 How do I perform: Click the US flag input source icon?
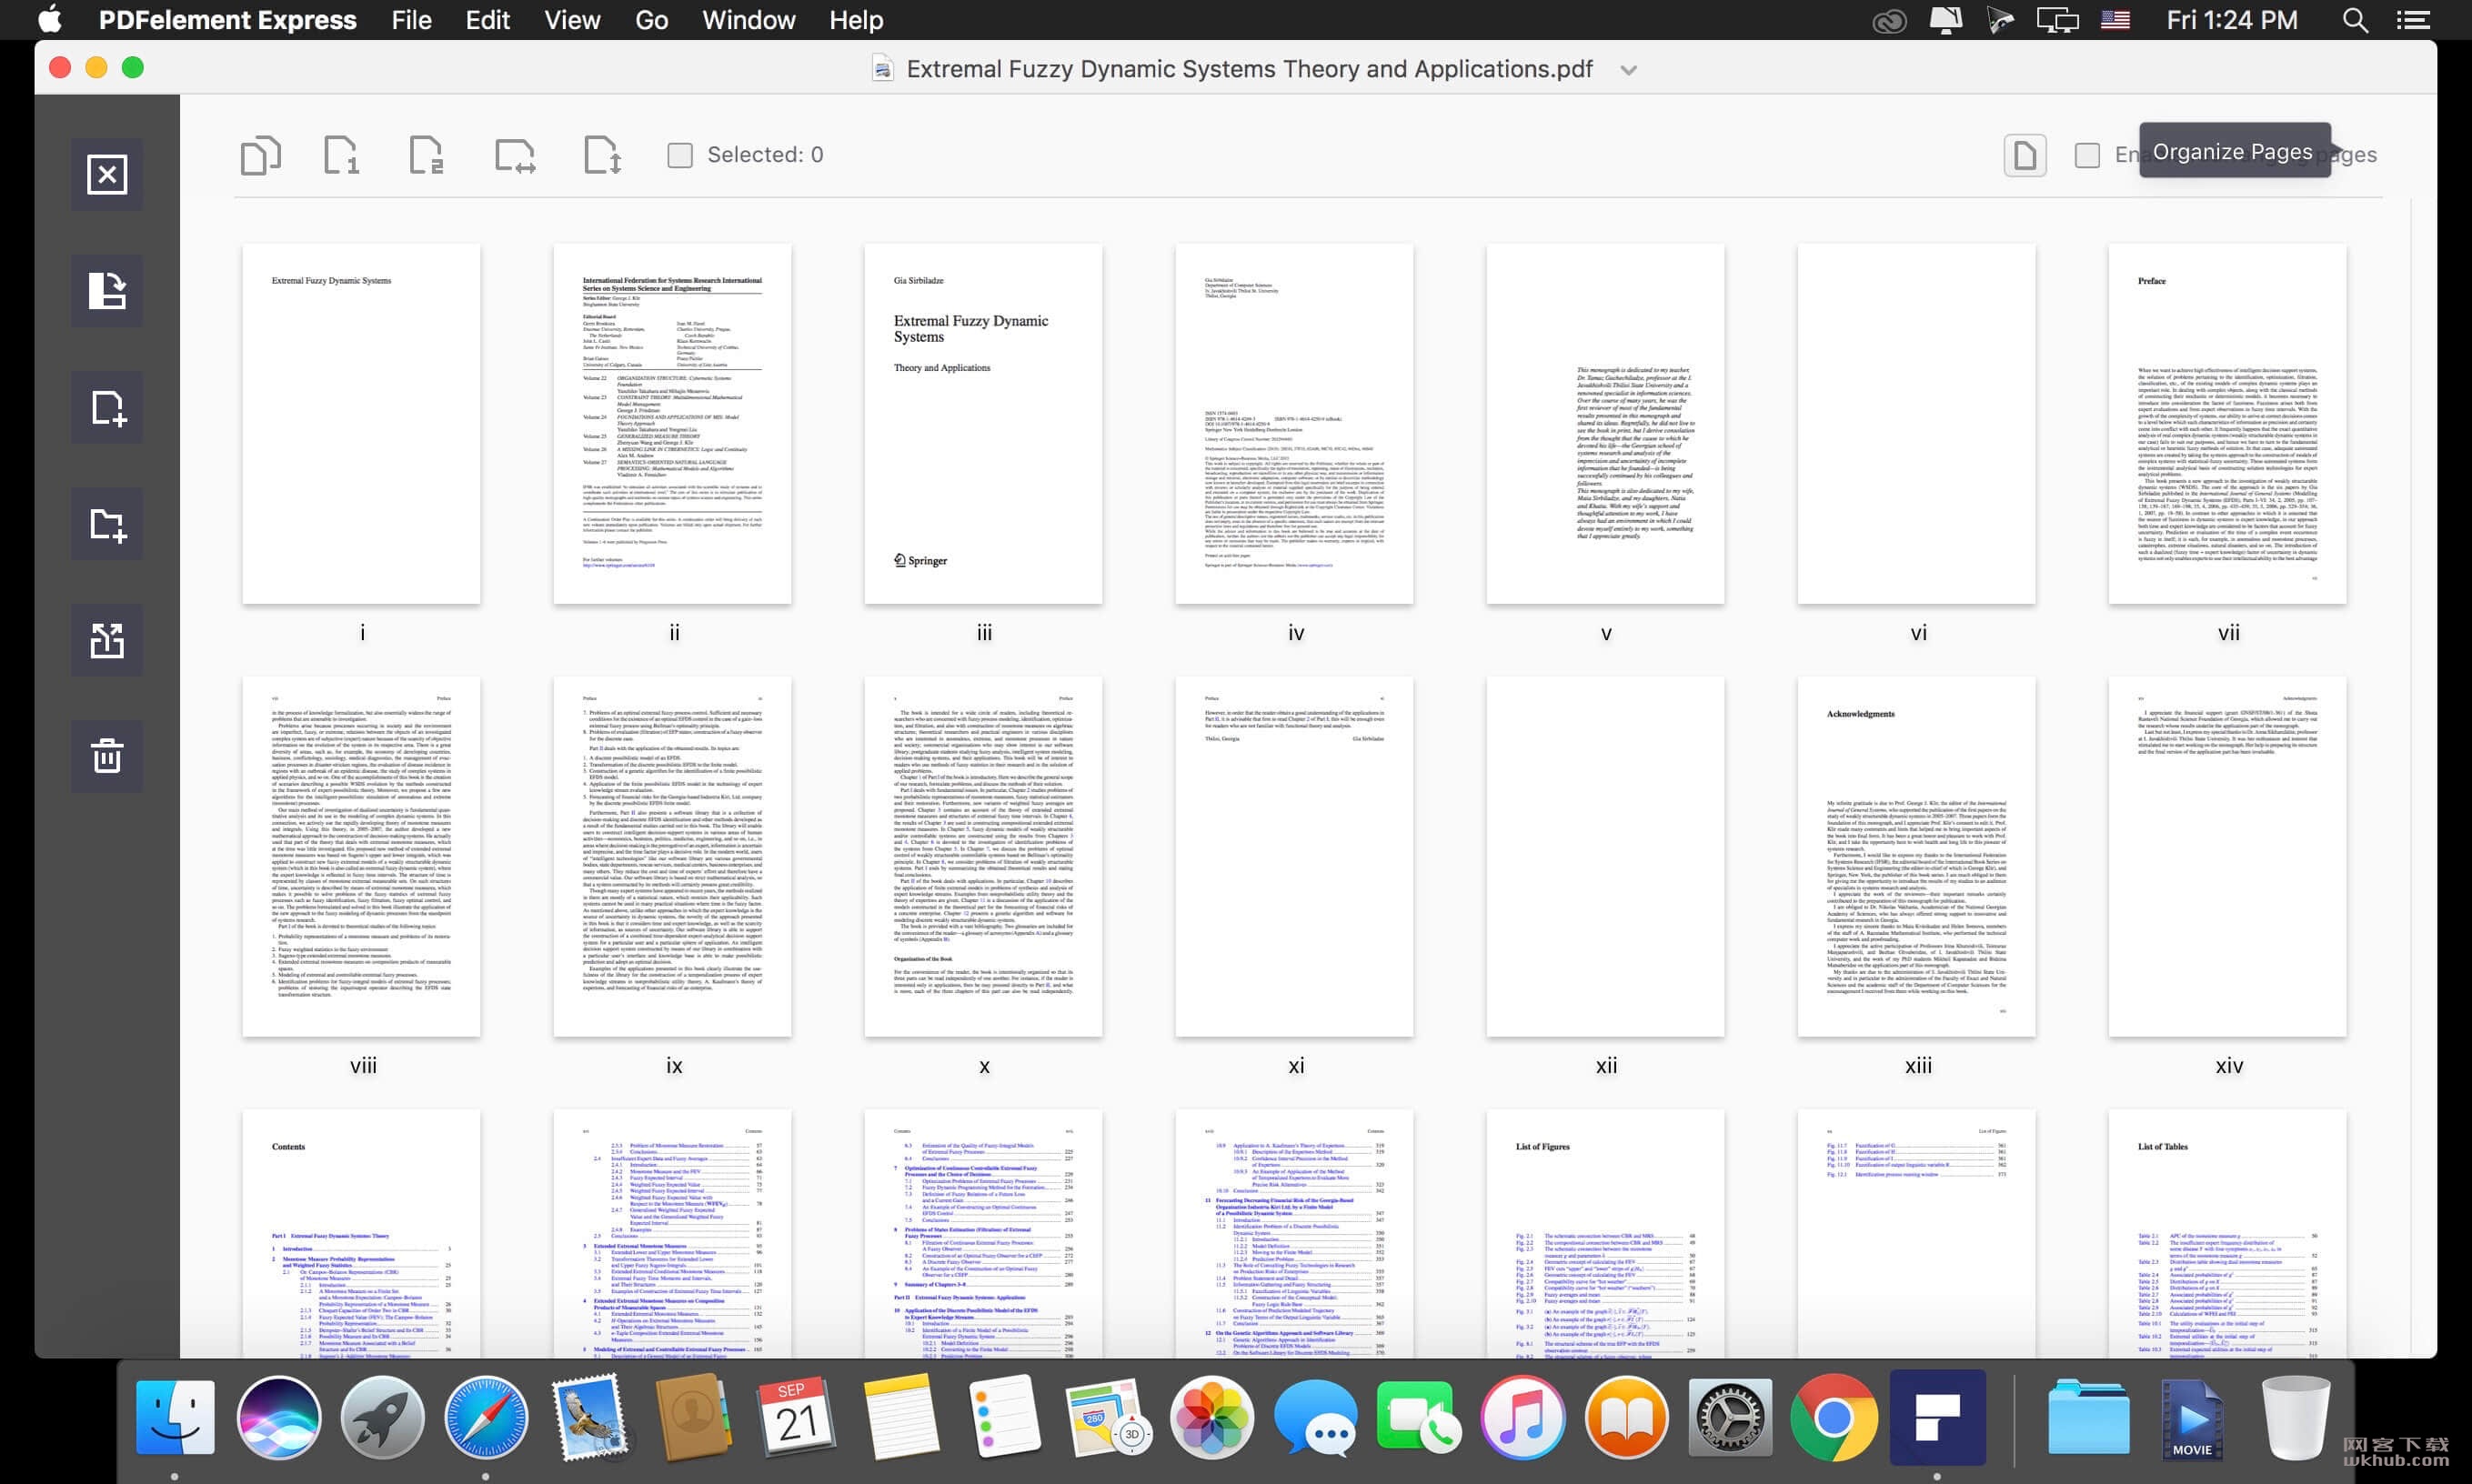[x=2115, y=20]
